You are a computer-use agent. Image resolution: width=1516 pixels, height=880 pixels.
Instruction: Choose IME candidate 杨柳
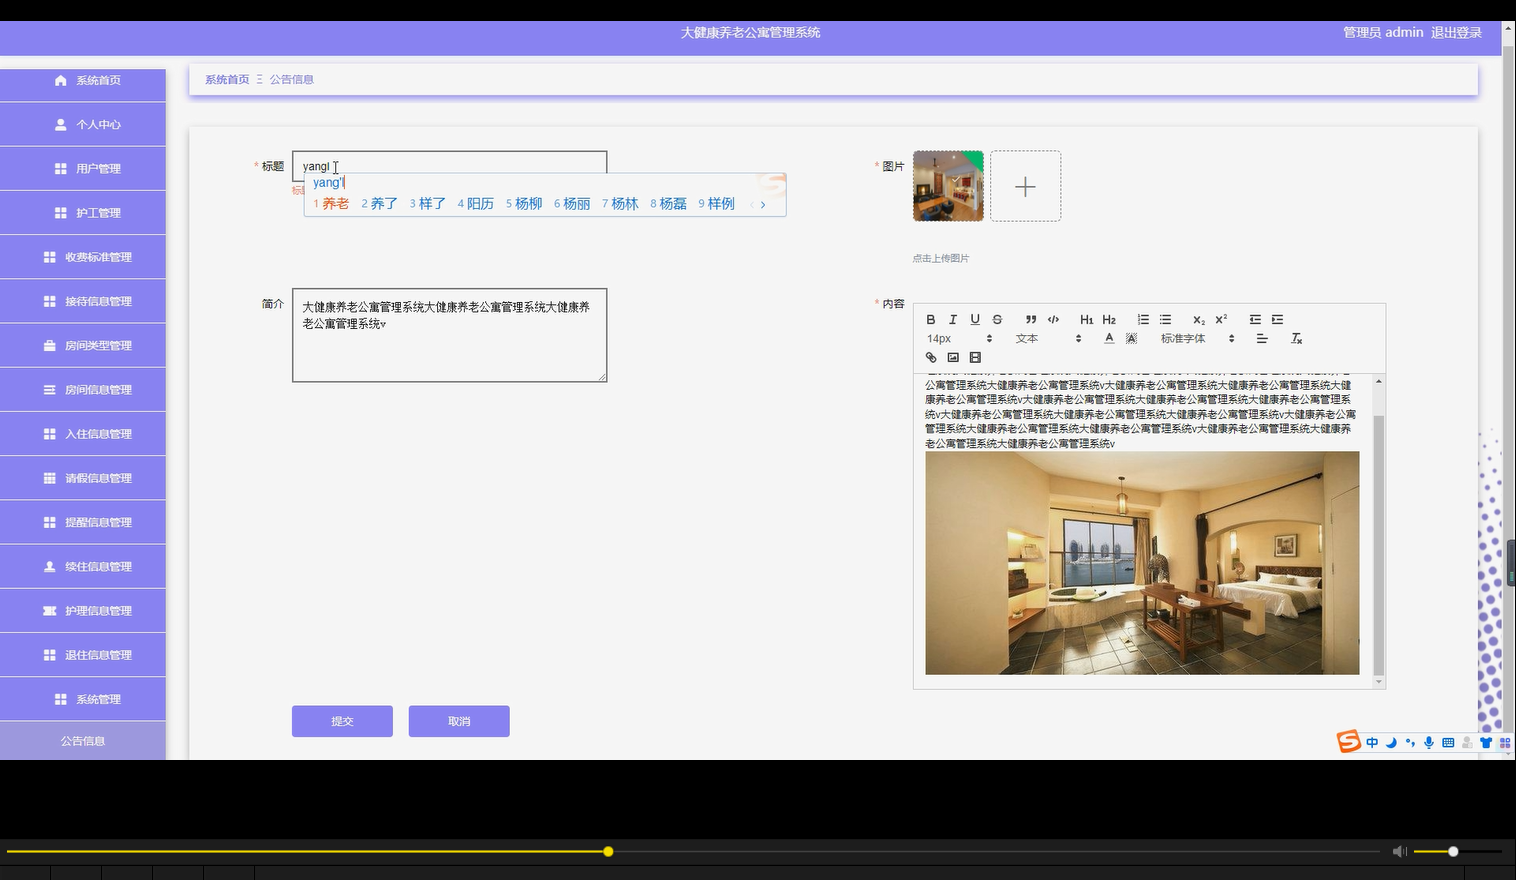click(524, 204)
